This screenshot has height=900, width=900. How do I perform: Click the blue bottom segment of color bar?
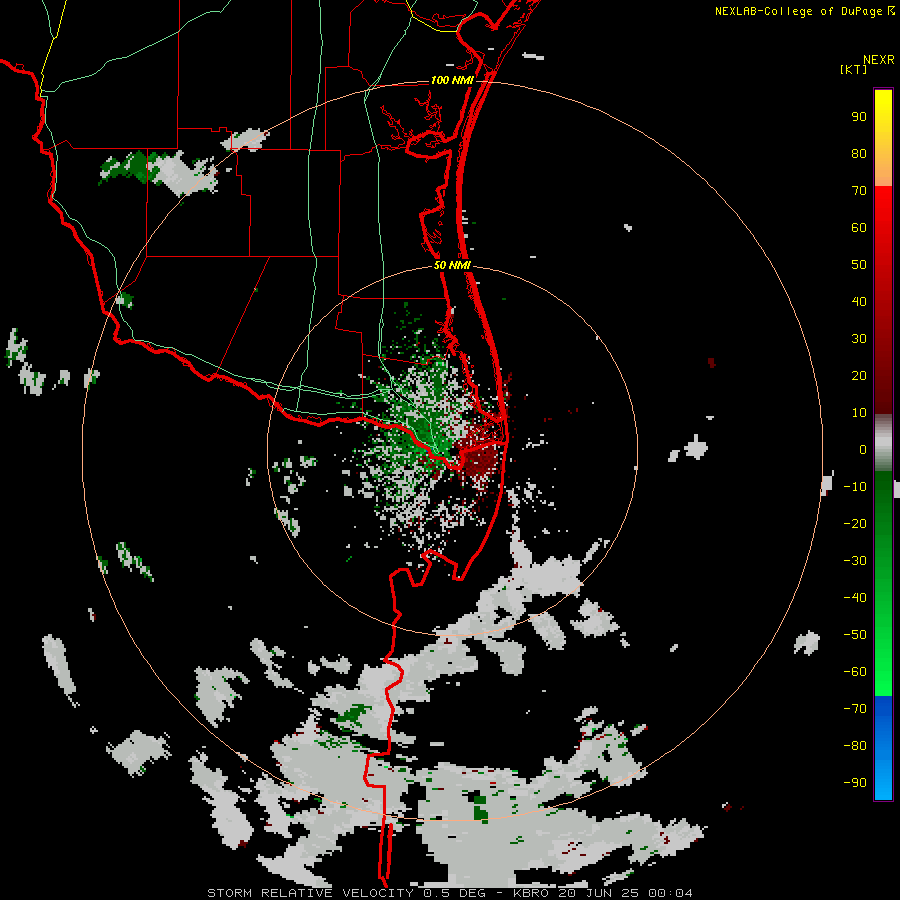883,747
